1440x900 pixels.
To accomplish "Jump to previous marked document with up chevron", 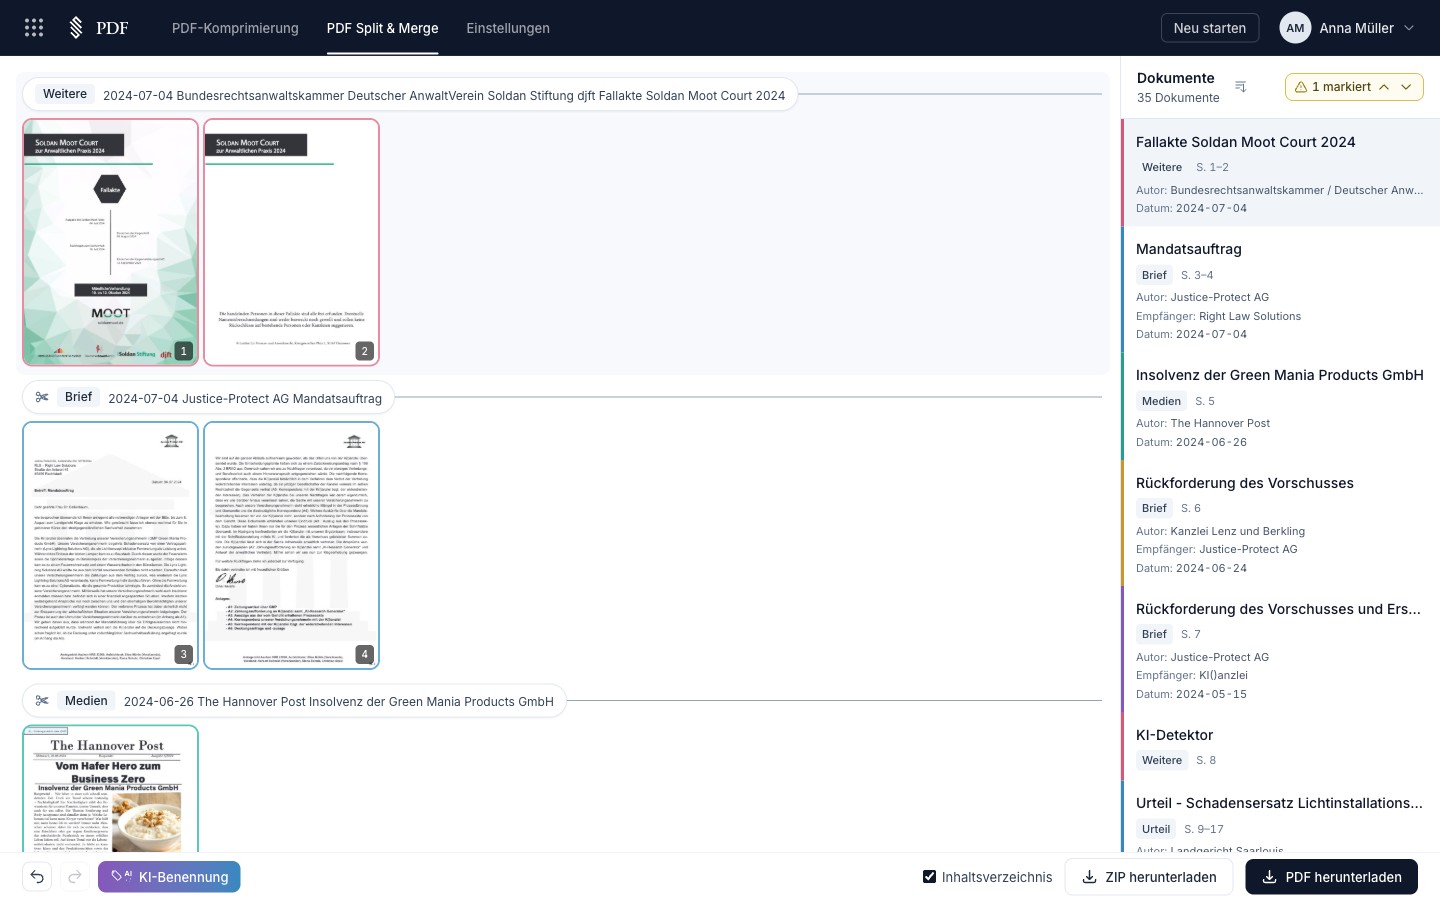I will [x=1384, y=87].
